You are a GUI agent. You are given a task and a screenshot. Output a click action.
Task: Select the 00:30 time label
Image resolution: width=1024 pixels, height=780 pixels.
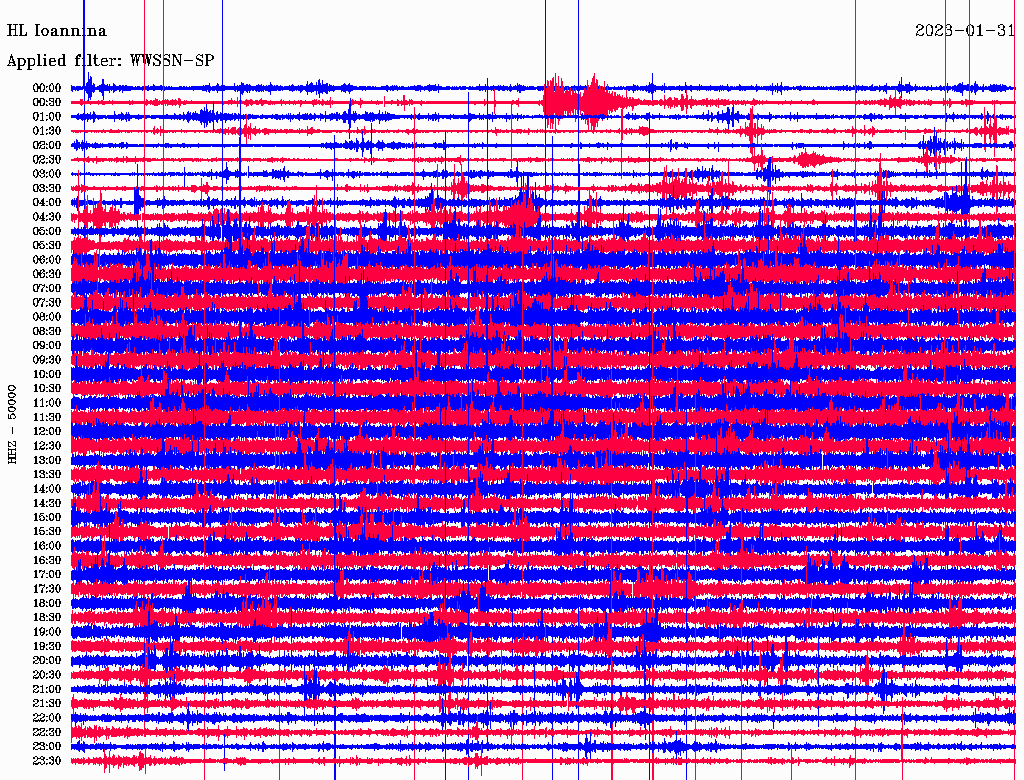click(47, 102)
